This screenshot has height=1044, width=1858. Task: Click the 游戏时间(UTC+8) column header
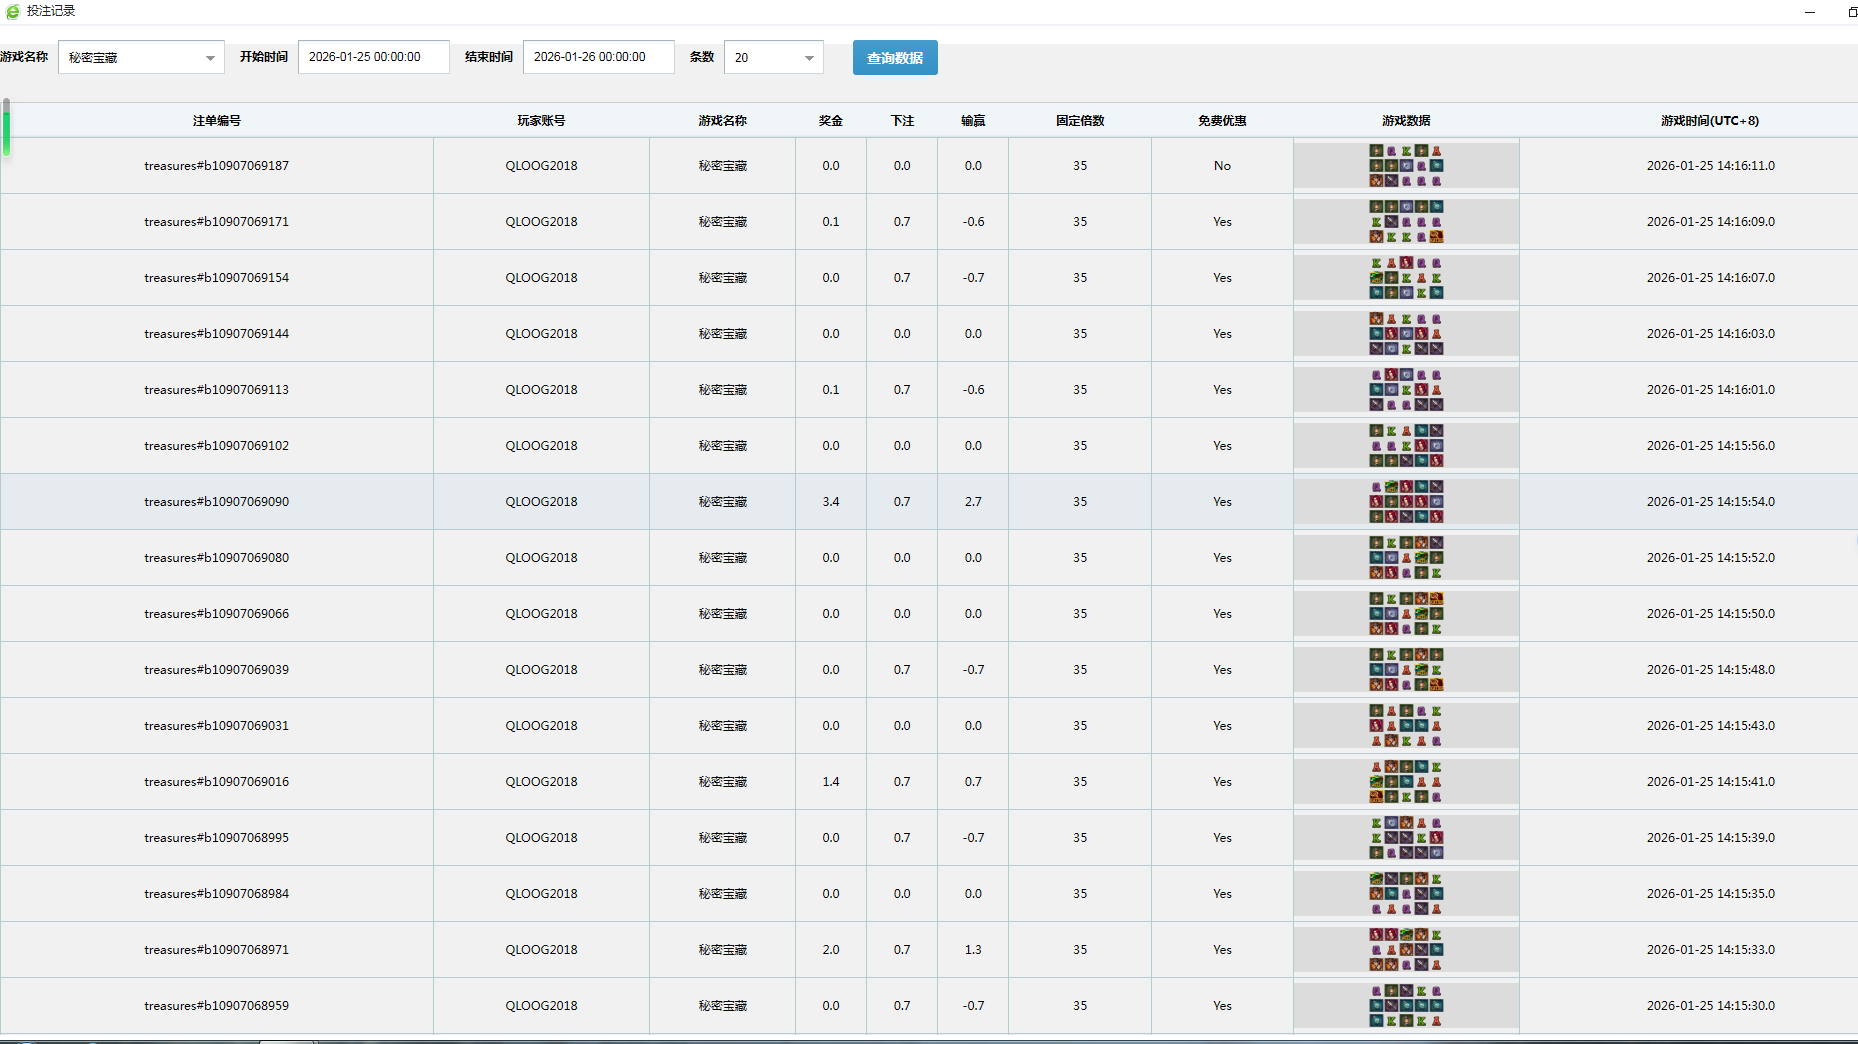pyautogui.click(x=1709, y=121)
